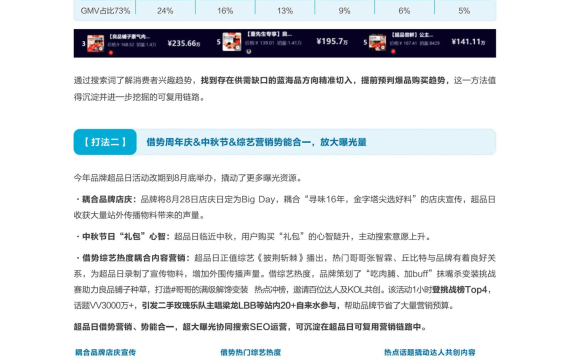570x360 pixels.
Task: Click the show title 《披荆斩棘》
Action: 280,258
